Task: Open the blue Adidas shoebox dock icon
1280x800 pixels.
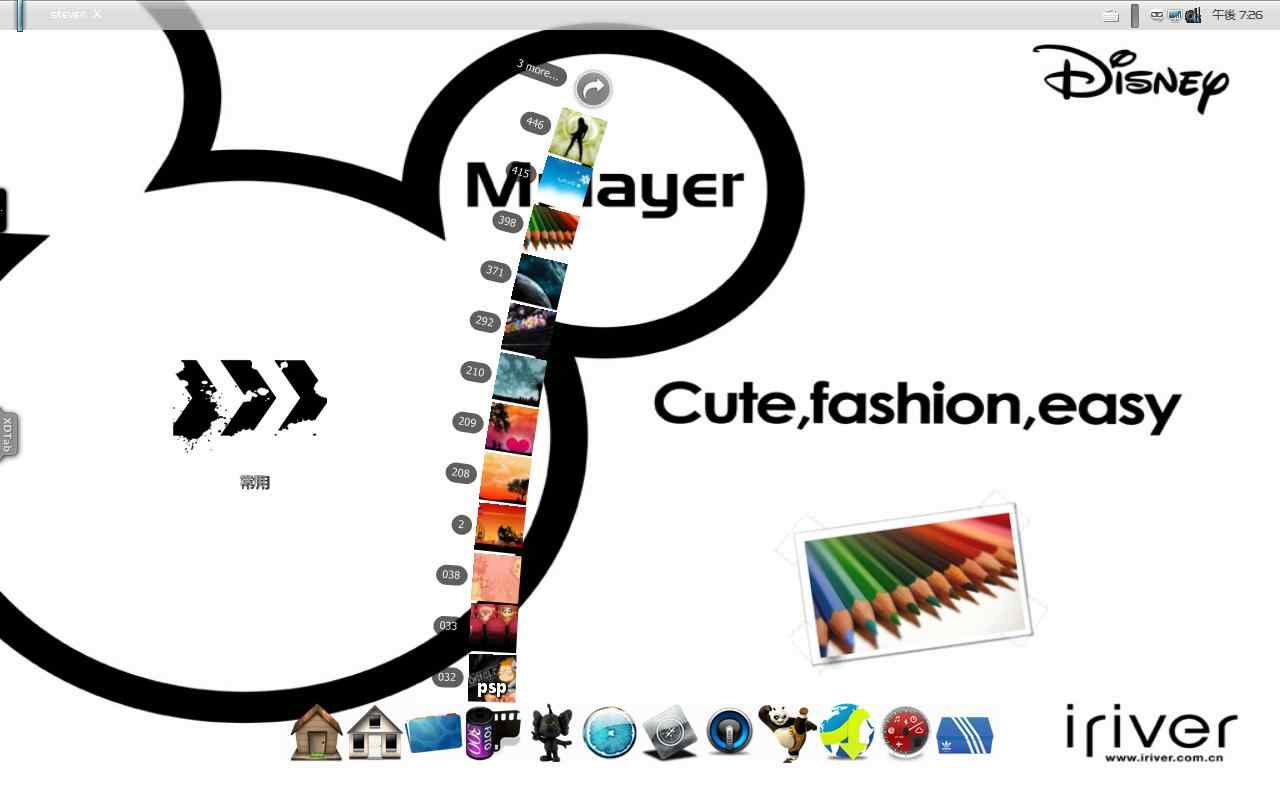Action: [x=965, y=735]
